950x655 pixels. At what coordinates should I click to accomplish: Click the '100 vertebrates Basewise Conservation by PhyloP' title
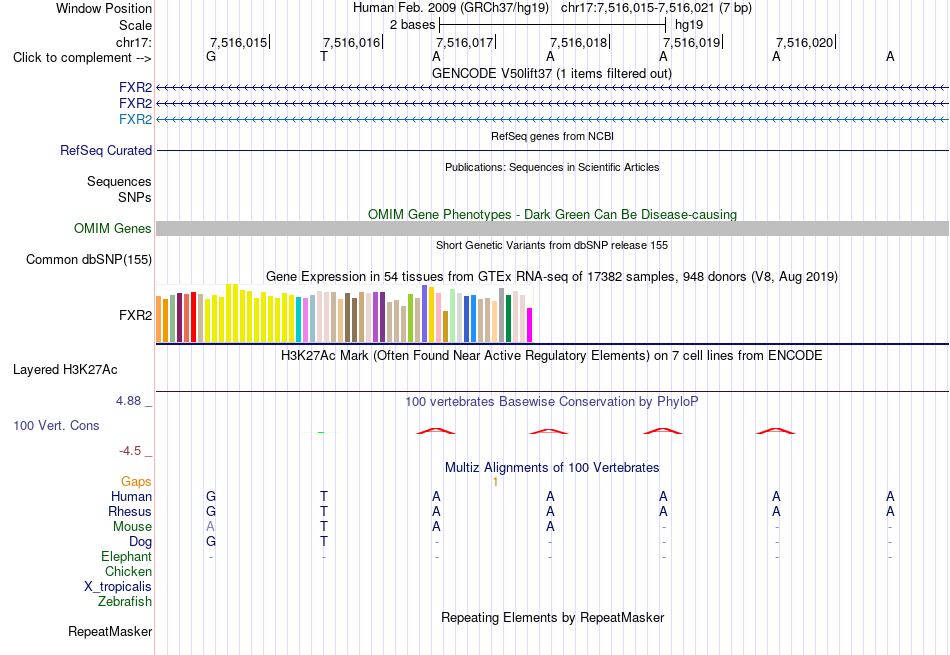click(x=551, y=402)
